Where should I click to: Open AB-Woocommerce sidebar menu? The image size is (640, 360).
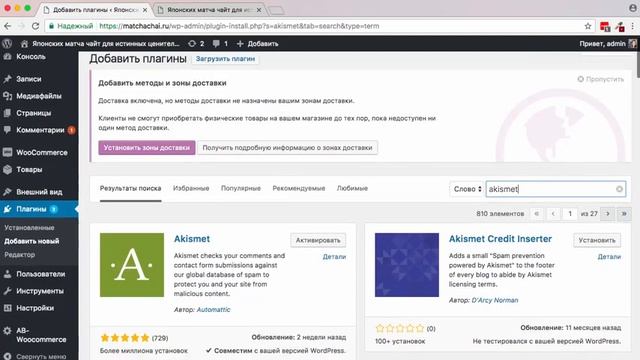click(x=41, y=335)
